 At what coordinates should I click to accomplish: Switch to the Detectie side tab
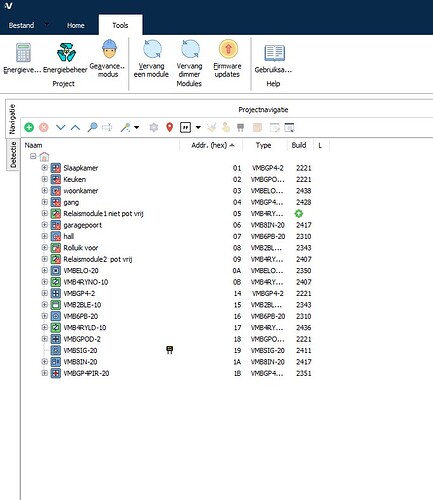[13, 155]
